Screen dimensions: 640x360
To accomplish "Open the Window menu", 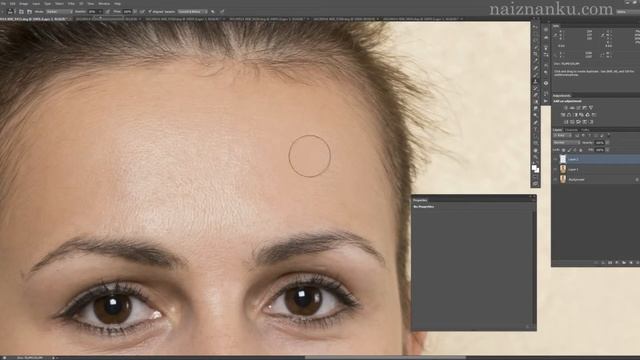I will coord(104,3).
